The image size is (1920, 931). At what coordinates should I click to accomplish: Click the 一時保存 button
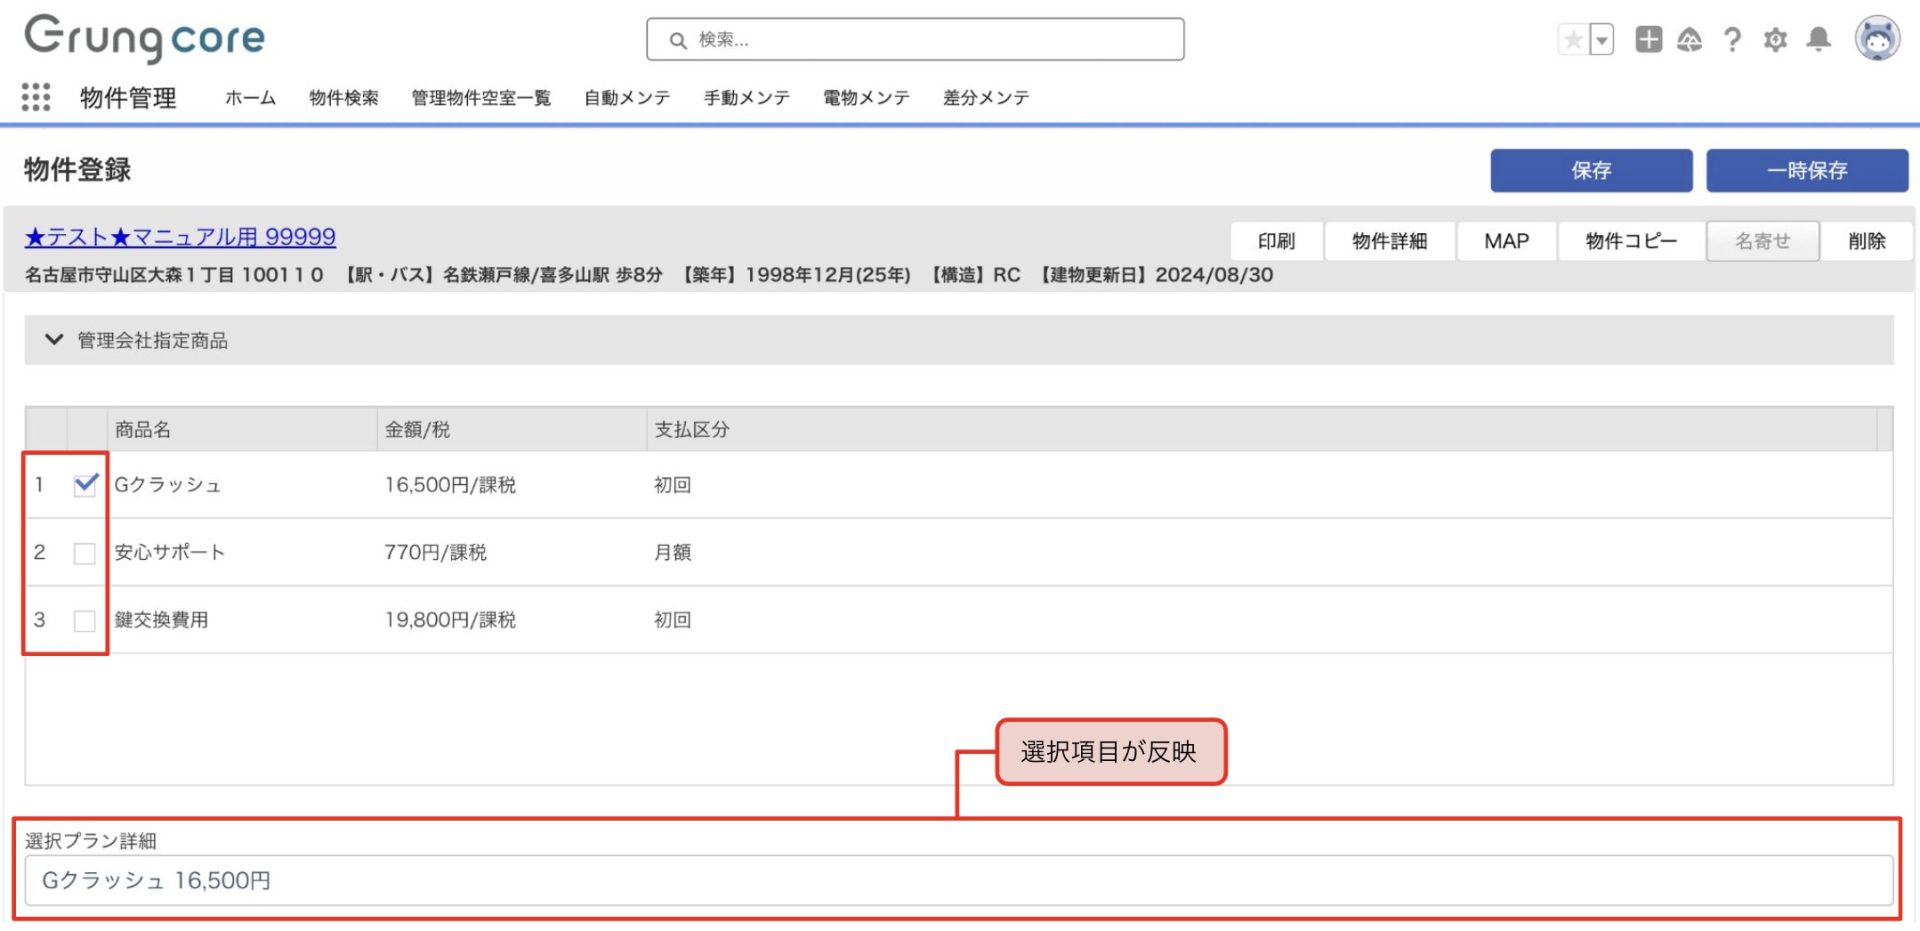coord(1806,171)
